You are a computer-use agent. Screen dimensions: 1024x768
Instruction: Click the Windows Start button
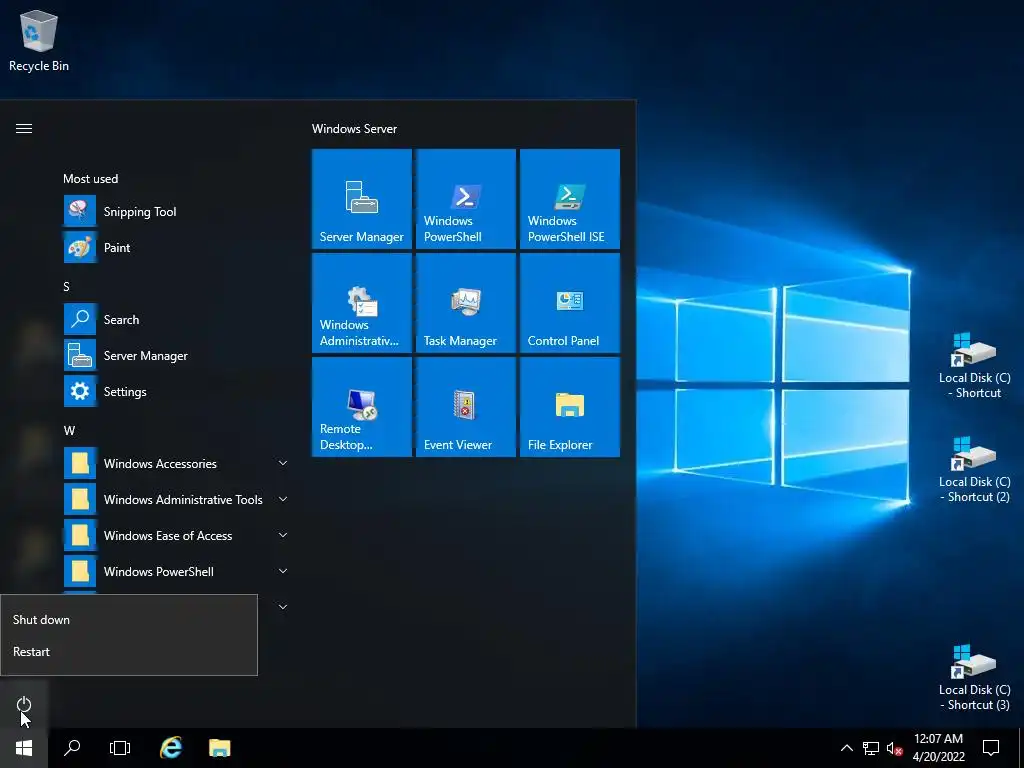pos(24,748)
